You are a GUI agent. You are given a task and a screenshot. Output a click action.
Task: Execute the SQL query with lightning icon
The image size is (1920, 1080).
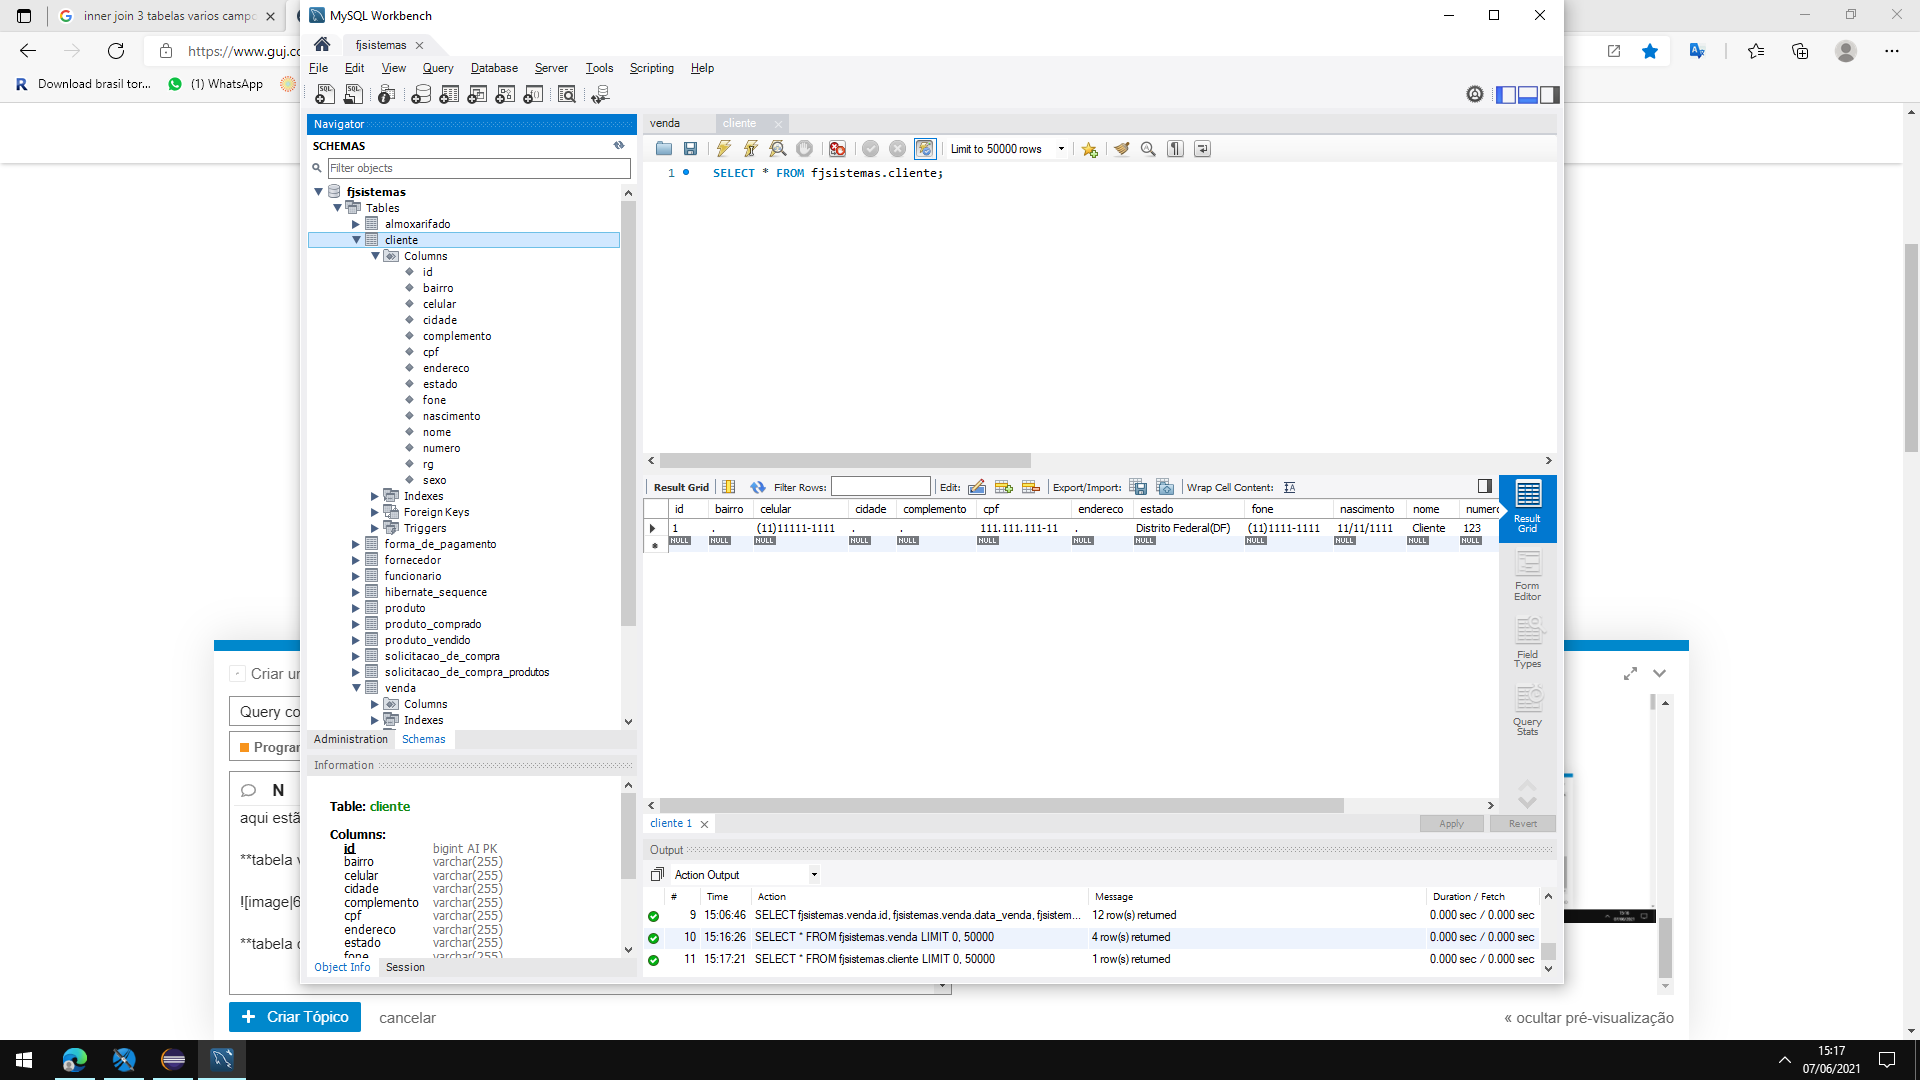pos(723,149)
